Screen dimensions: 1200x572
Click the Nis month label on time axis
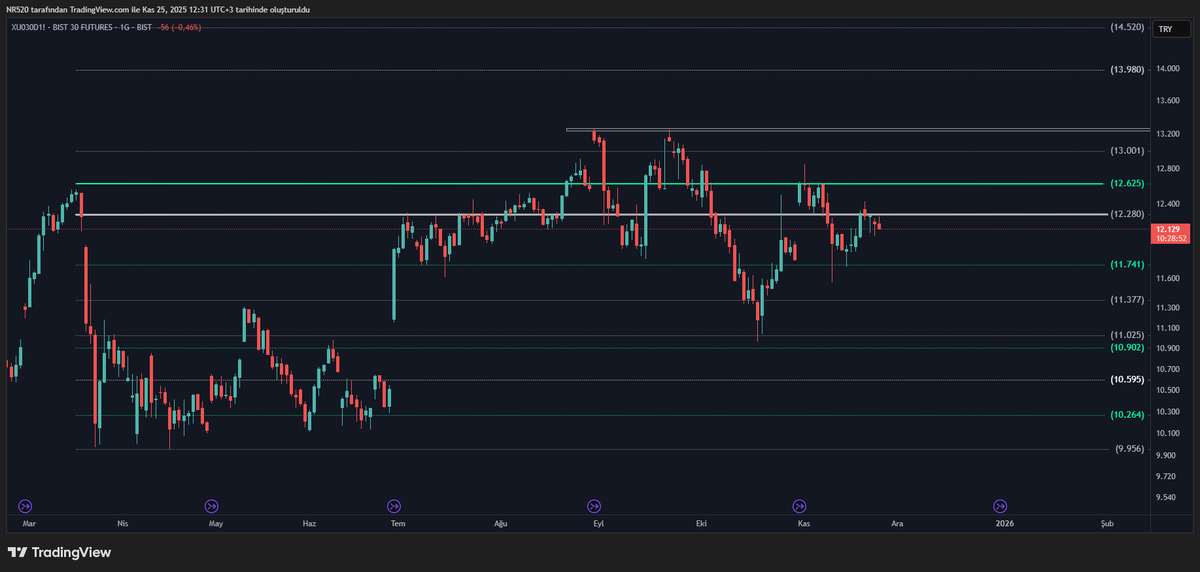(123, 523)
